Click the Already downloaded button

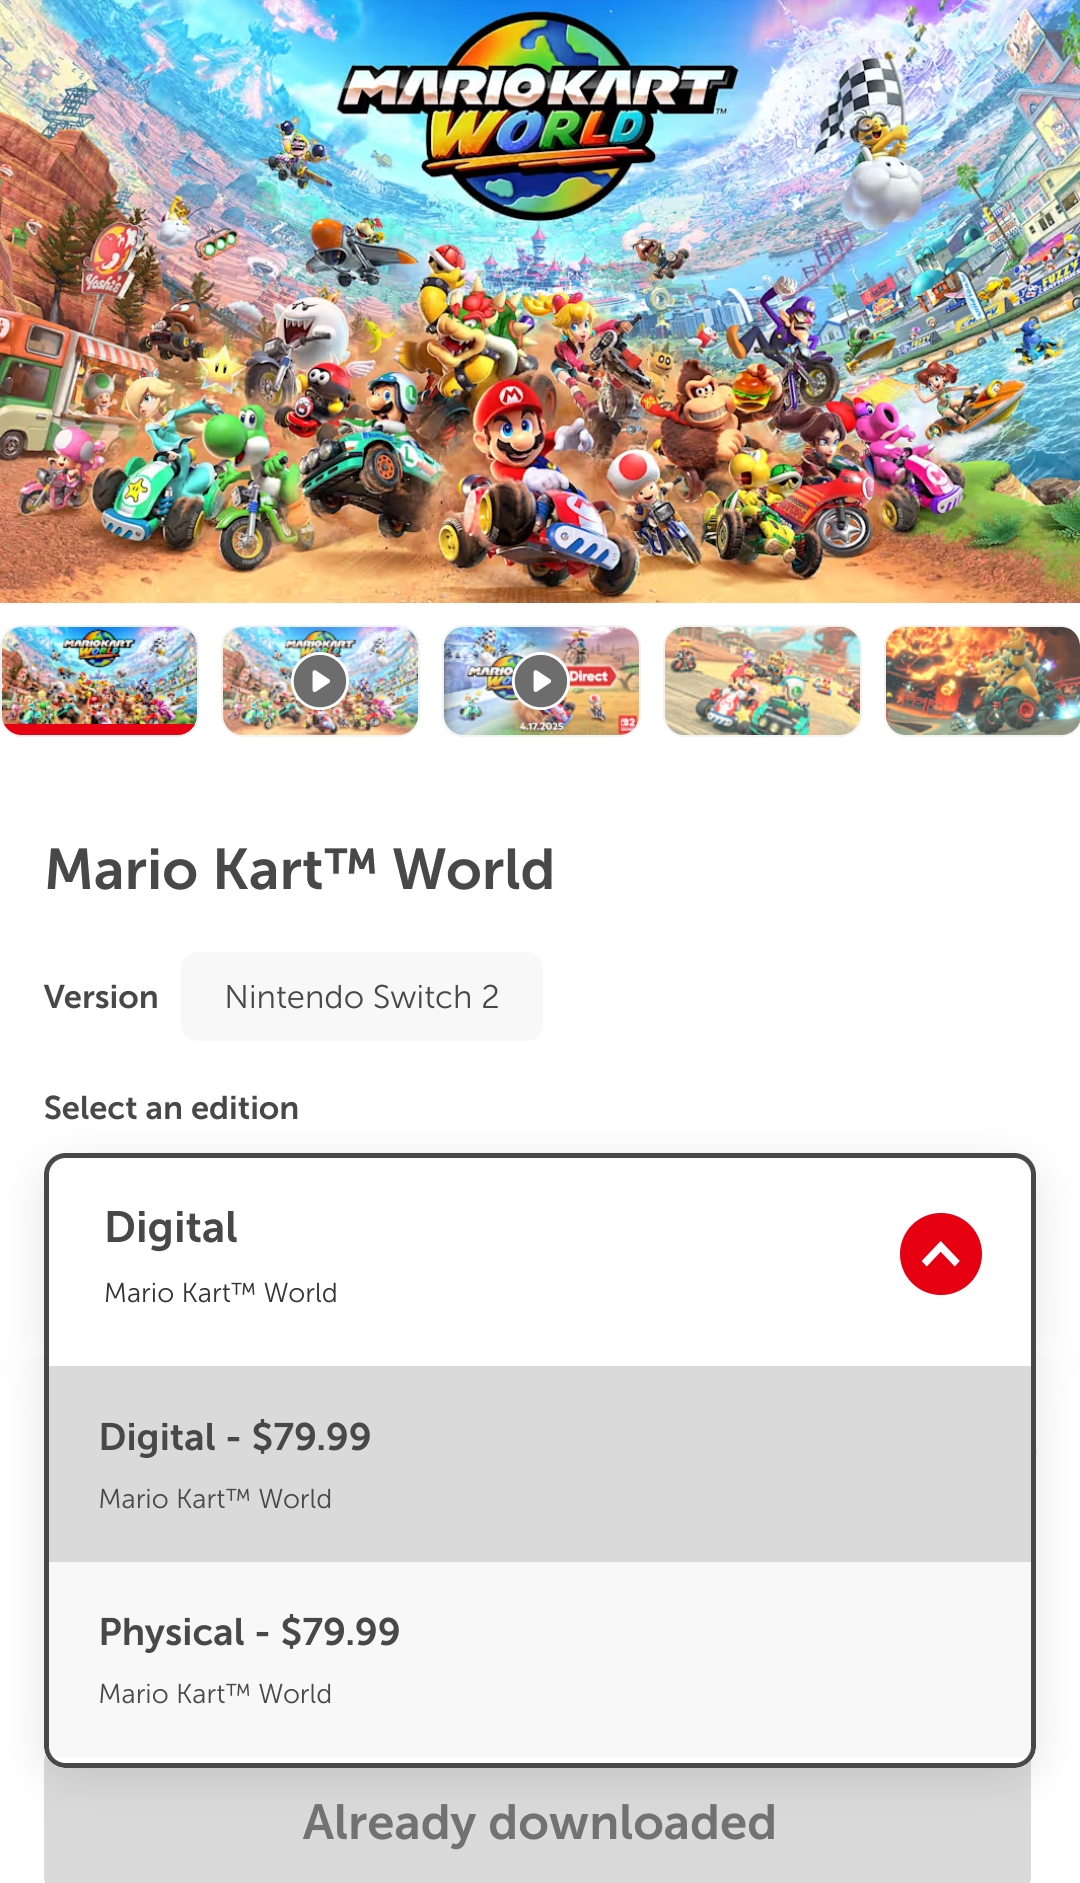pyautogui.click(x=538, y=1823)
